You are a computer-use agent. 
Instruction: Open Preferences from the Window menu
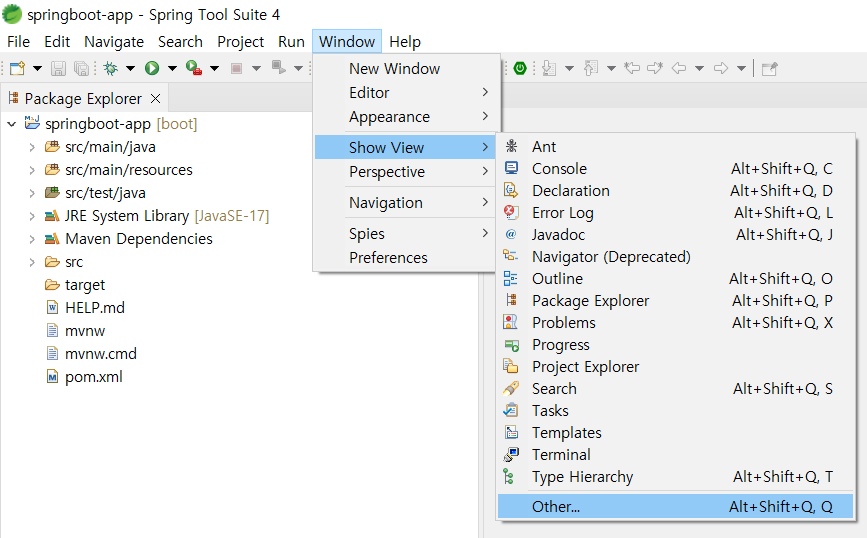coord(406,258)
